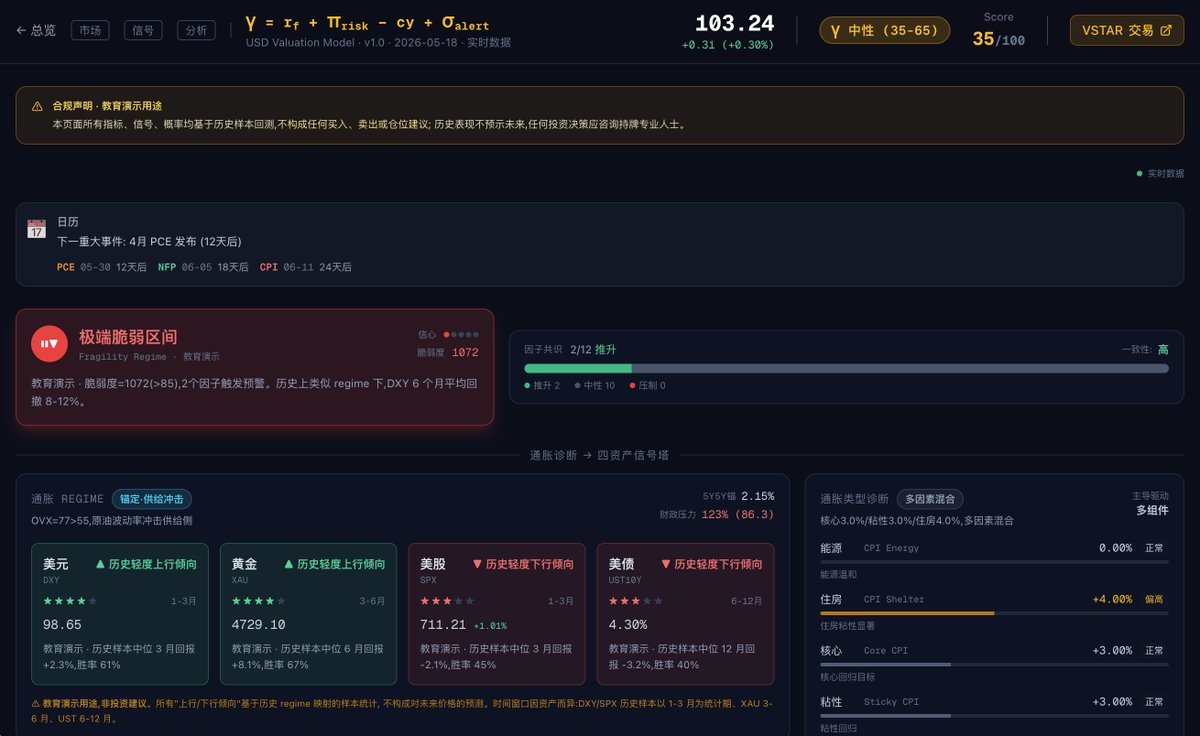This screenshot has height=736, width=1200.
Task: Select the CPI 06-11 event
Action: [305, 267]
